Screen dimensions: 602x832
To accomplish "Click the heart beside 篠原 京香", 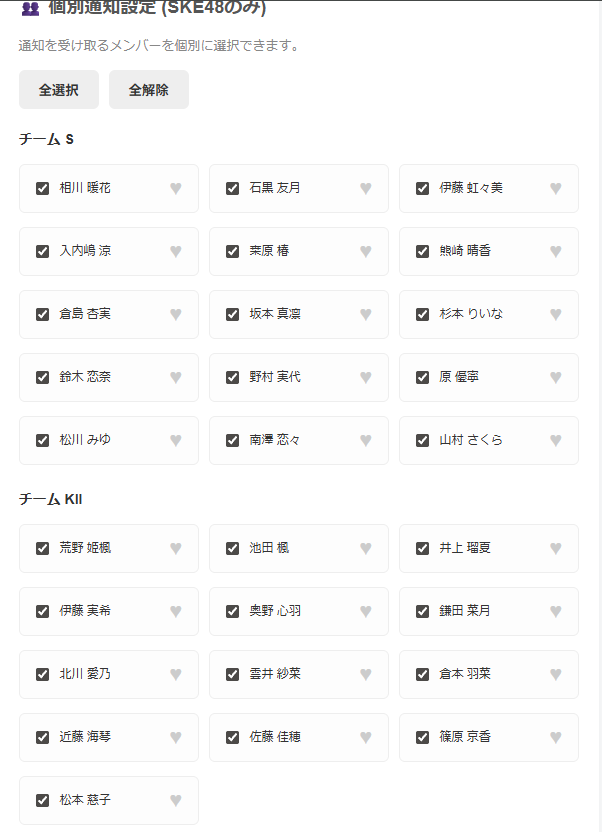I will 556,737.
